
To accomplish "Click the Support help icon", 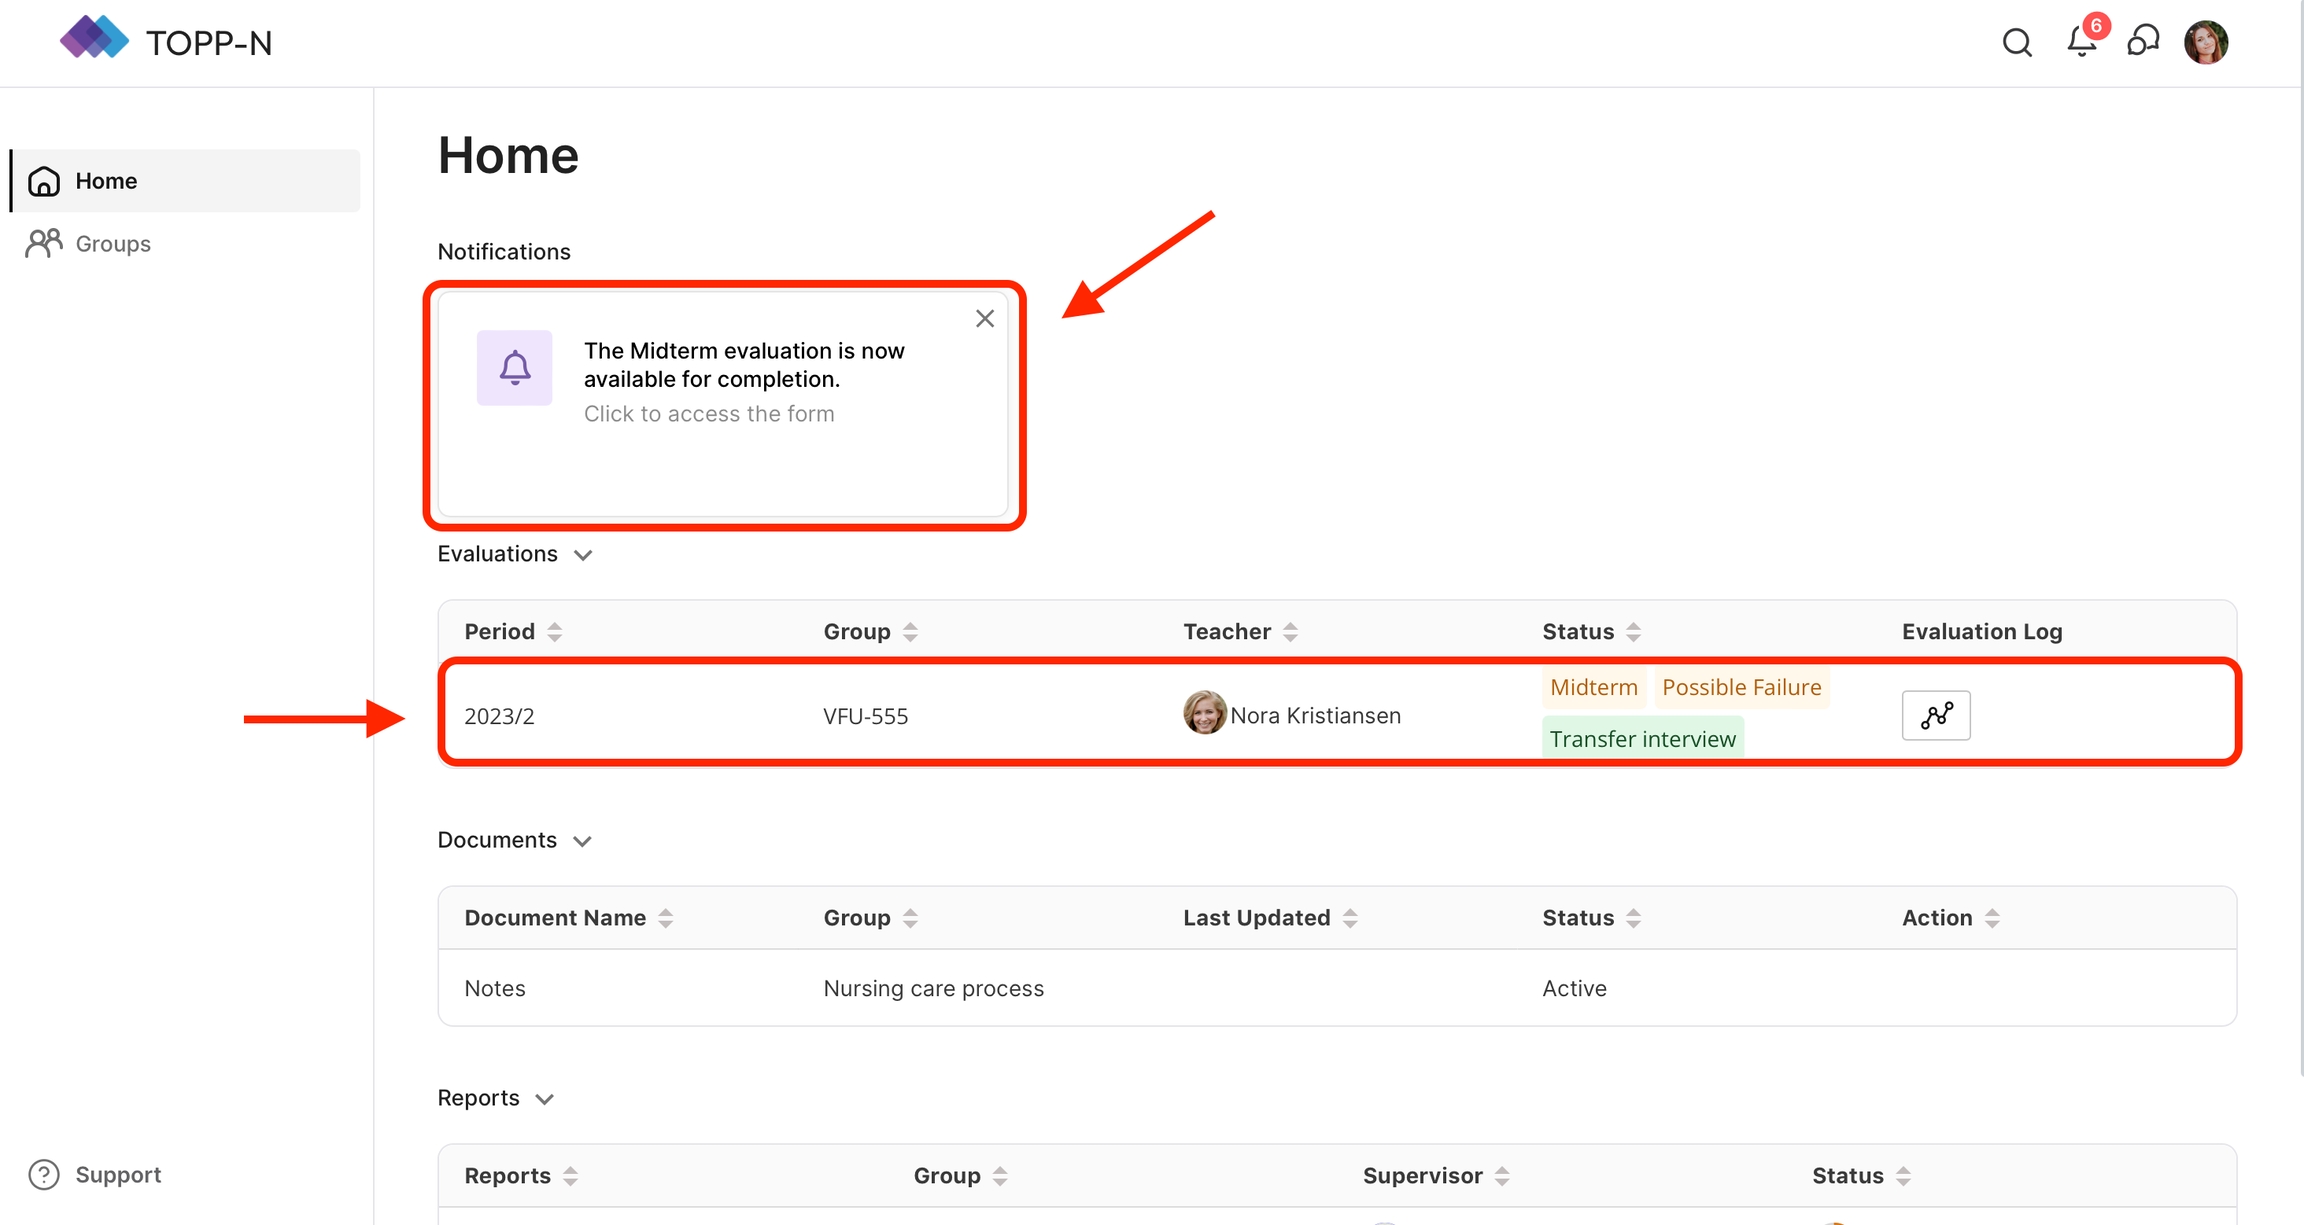I will pos(44,1174).
